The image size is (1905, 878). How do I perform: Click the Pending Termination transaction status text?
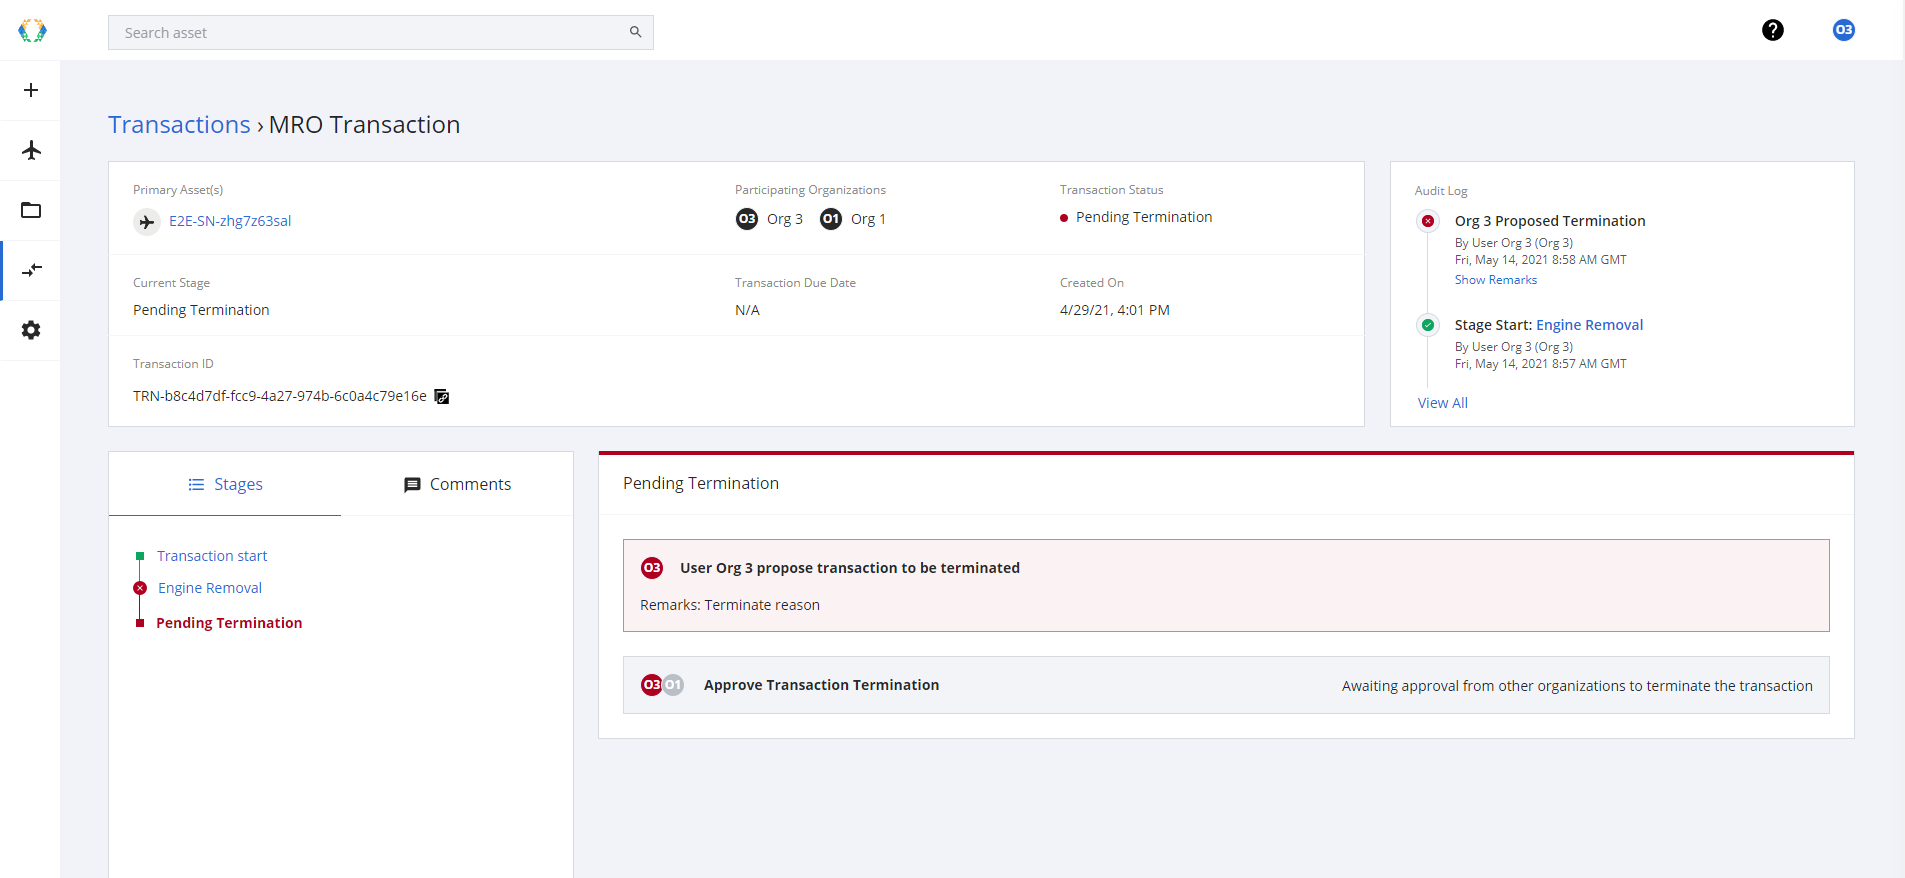tap(1144, 217)
